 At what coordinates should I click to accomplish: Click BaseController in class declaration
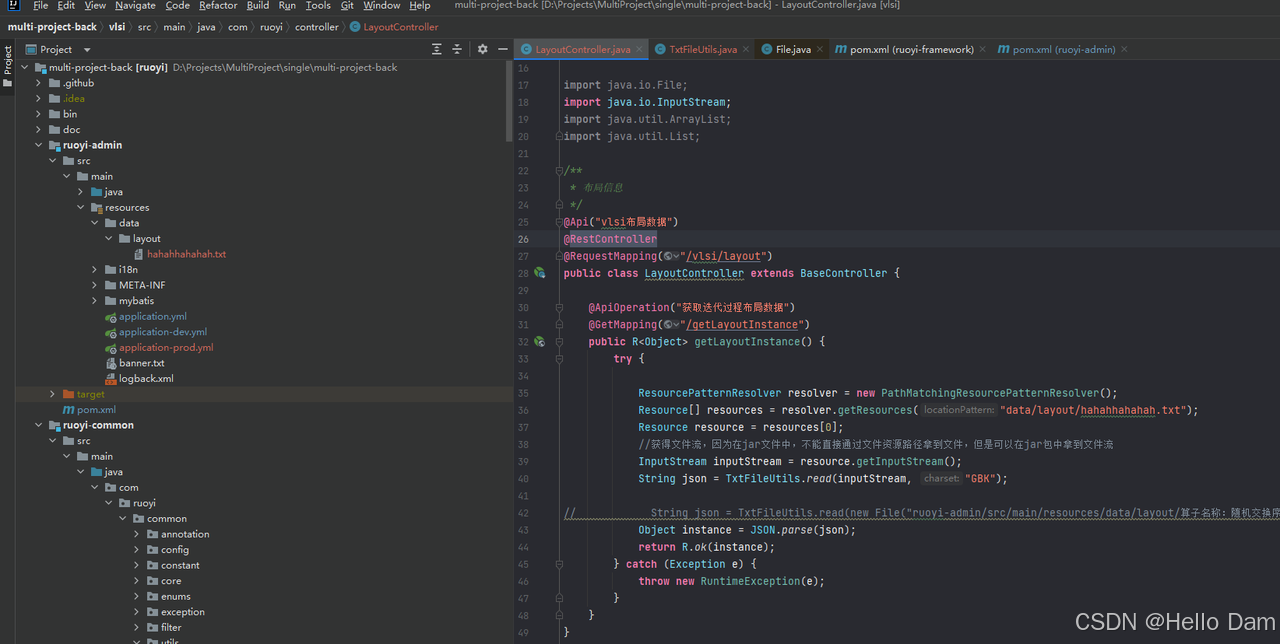[x=843, y=273]
